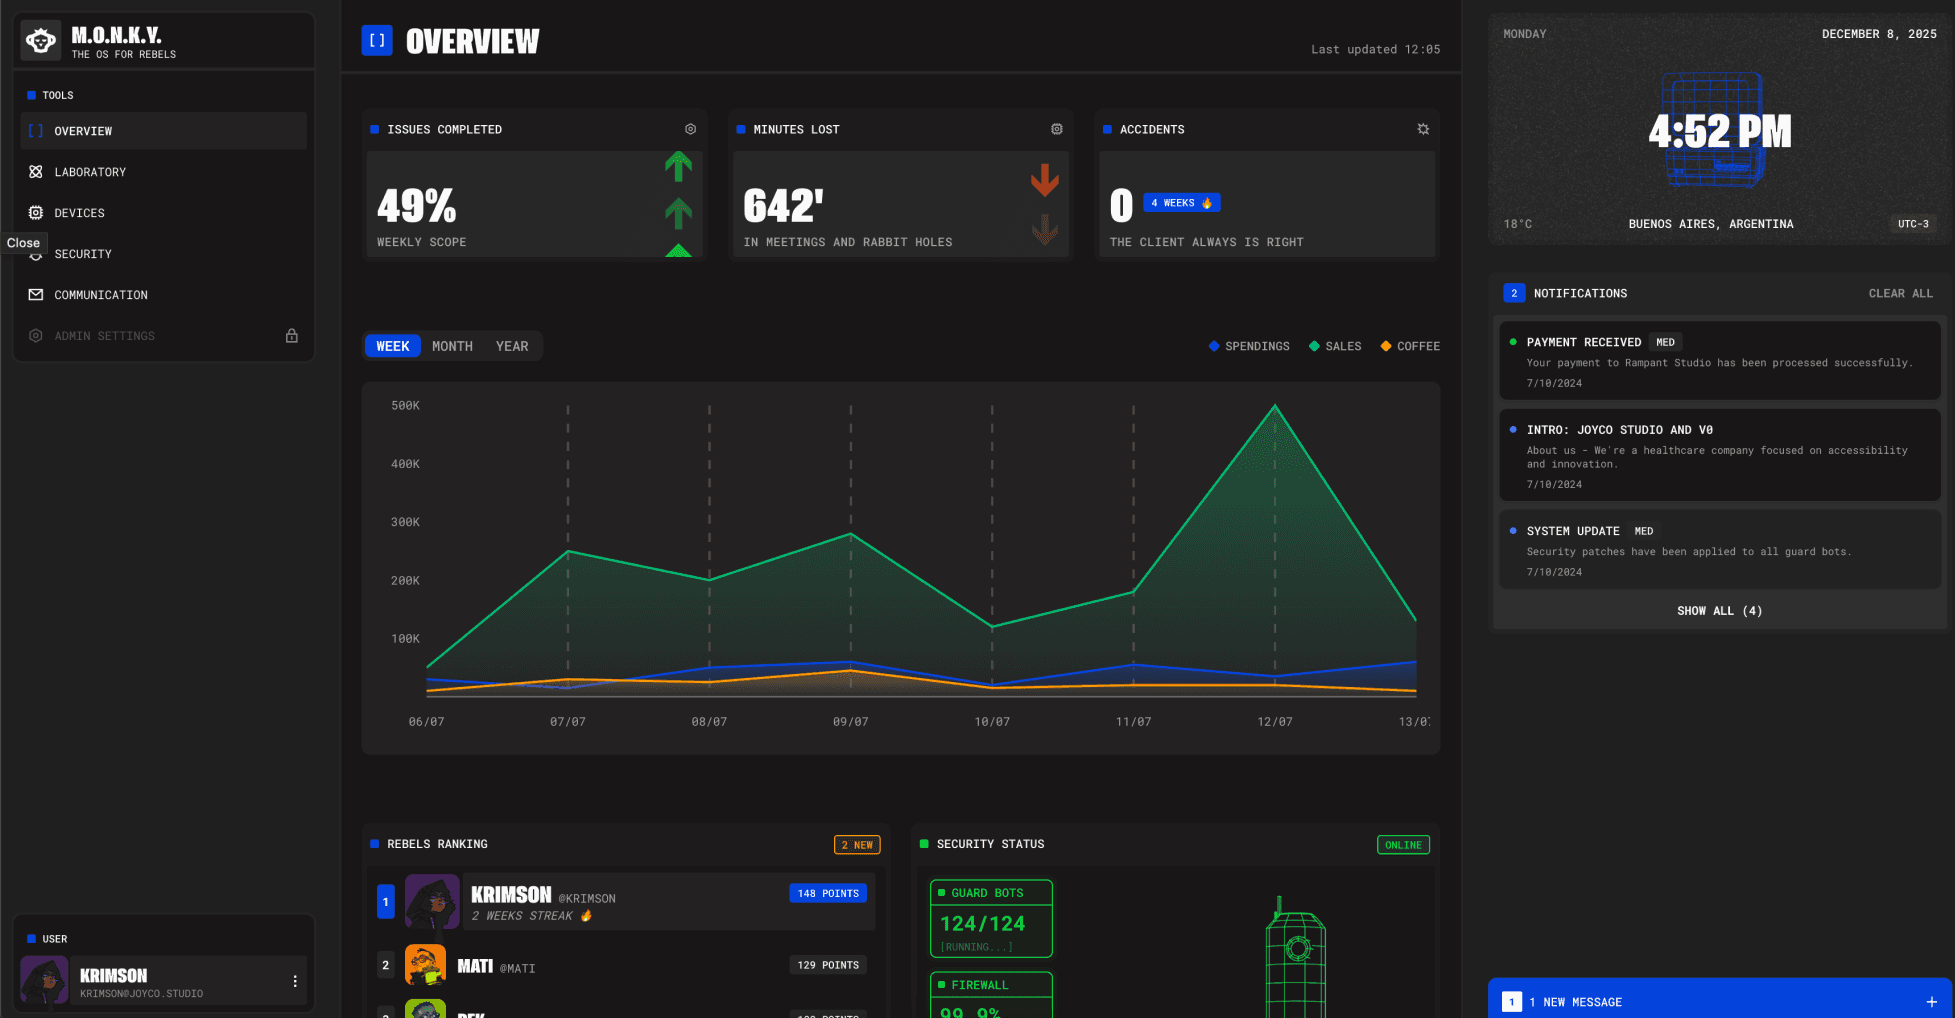This screenshot has width=1955, height=1018.
Task: Open the Security sidebar item
Action: pyautogui.click(x=83, y=254)
